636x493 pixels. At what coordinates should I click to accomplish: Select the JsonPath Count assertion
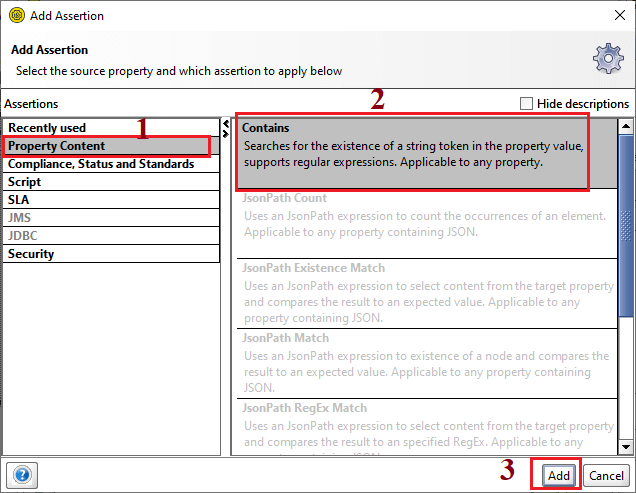coord(427,224)
